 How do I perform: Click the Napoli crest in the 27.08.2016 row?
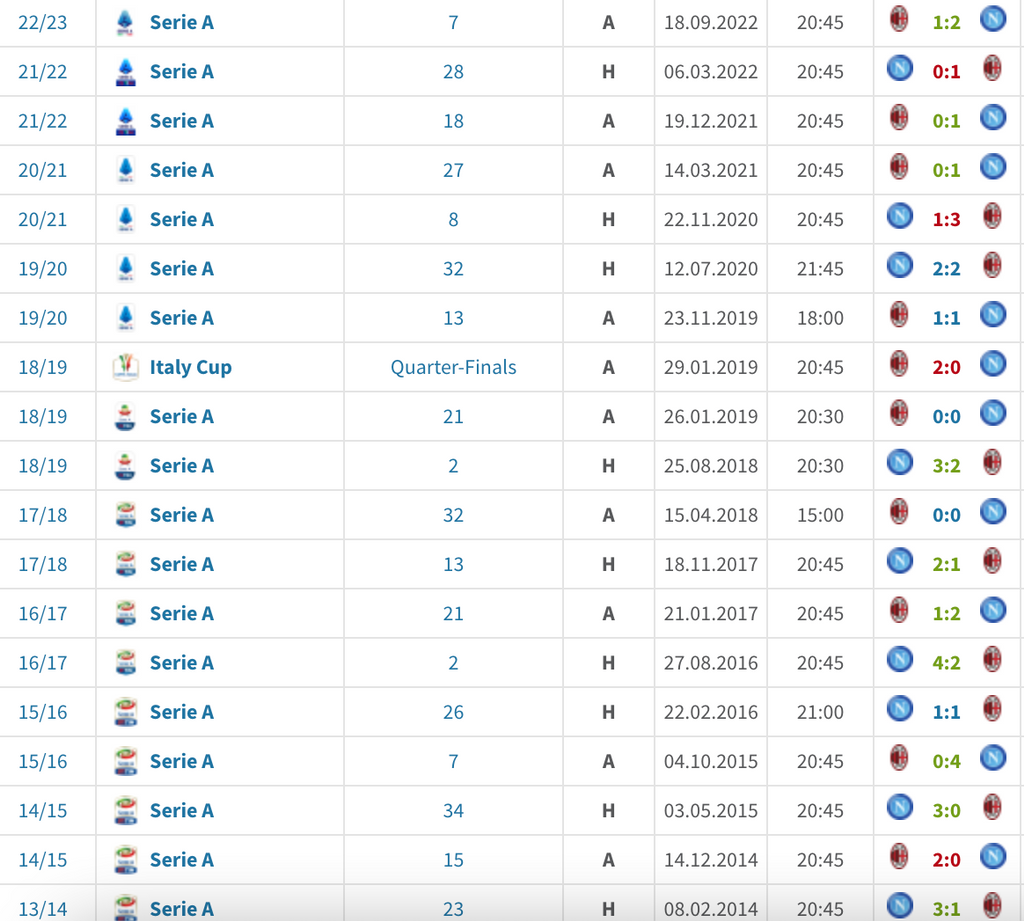[x=899, y=659]
